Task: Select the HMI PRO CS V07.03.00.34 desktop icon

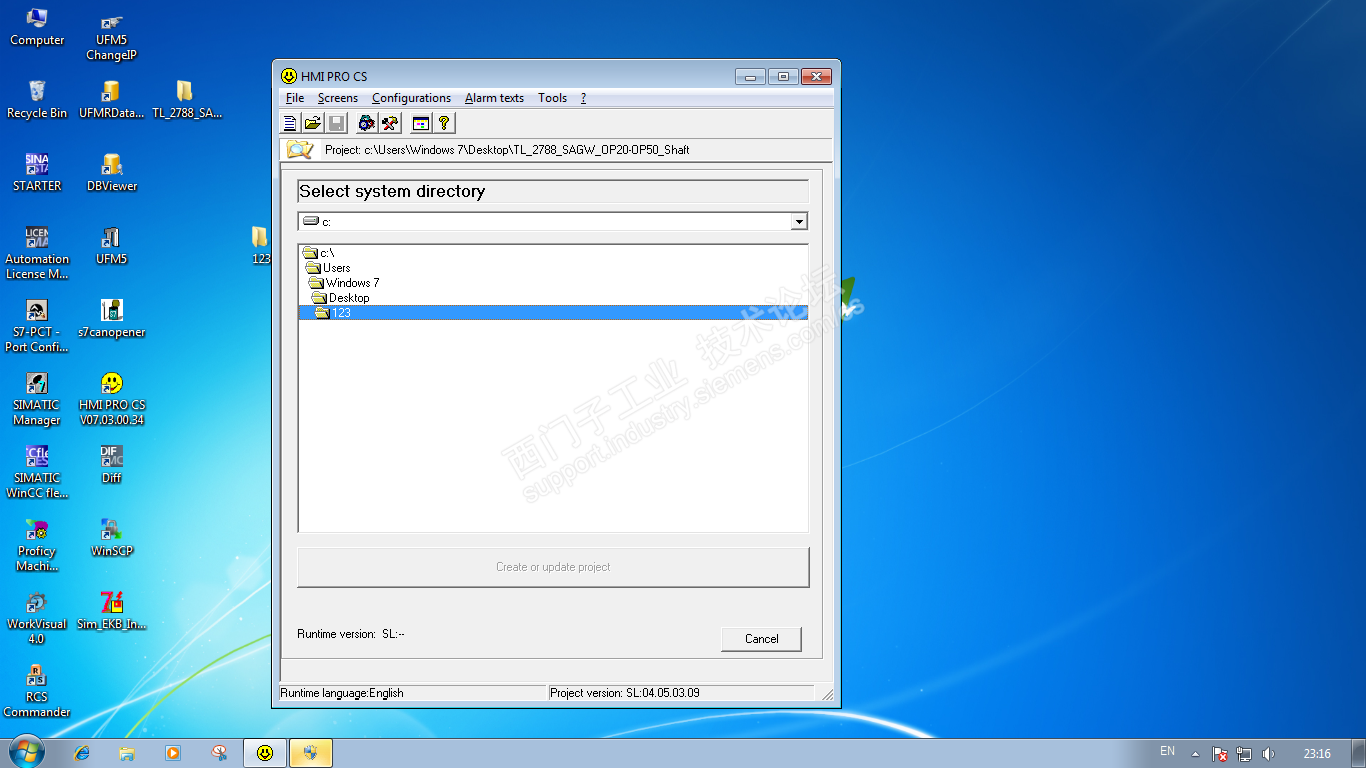Action: pyautogui.click(x=111, y=399)
